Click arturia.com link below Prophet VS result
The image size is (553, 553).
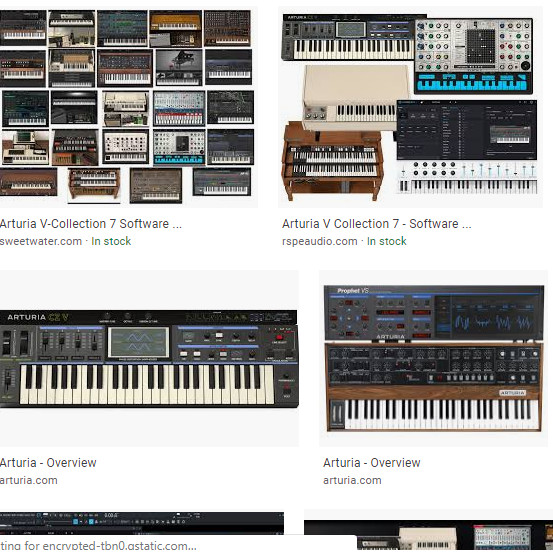pyautogui.click(x=352, y=480)
